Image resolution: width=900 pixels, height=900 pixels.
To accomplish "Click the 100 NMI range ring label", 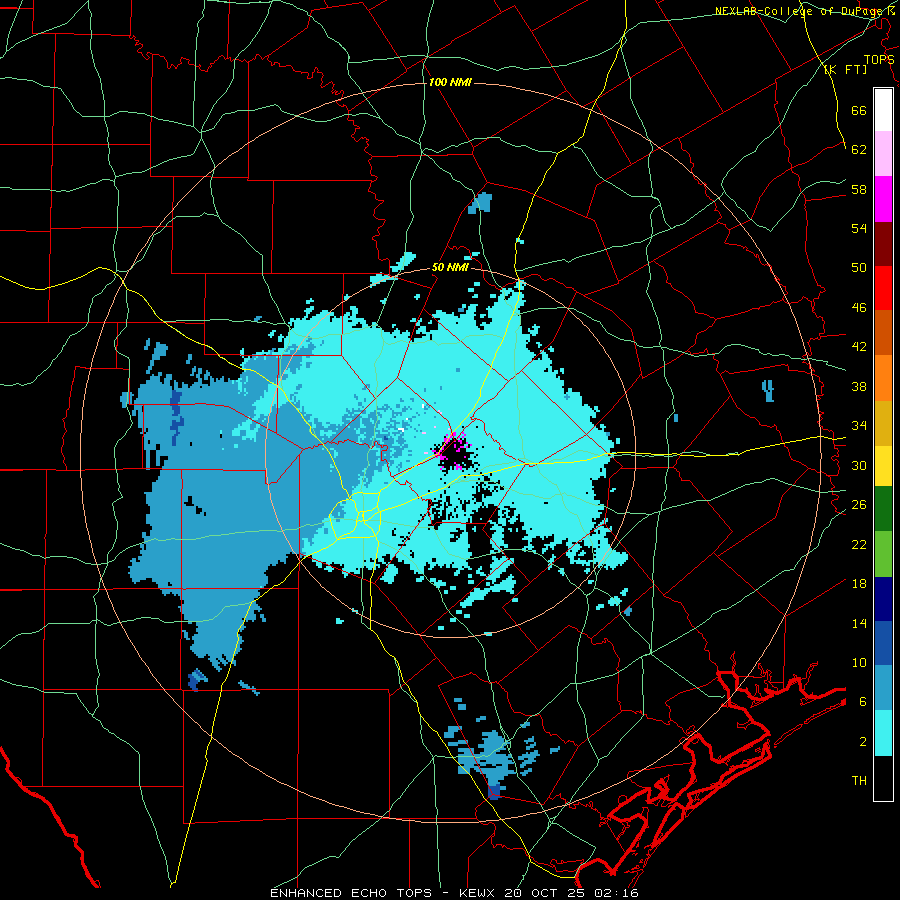I will click(x=450, y=83).
